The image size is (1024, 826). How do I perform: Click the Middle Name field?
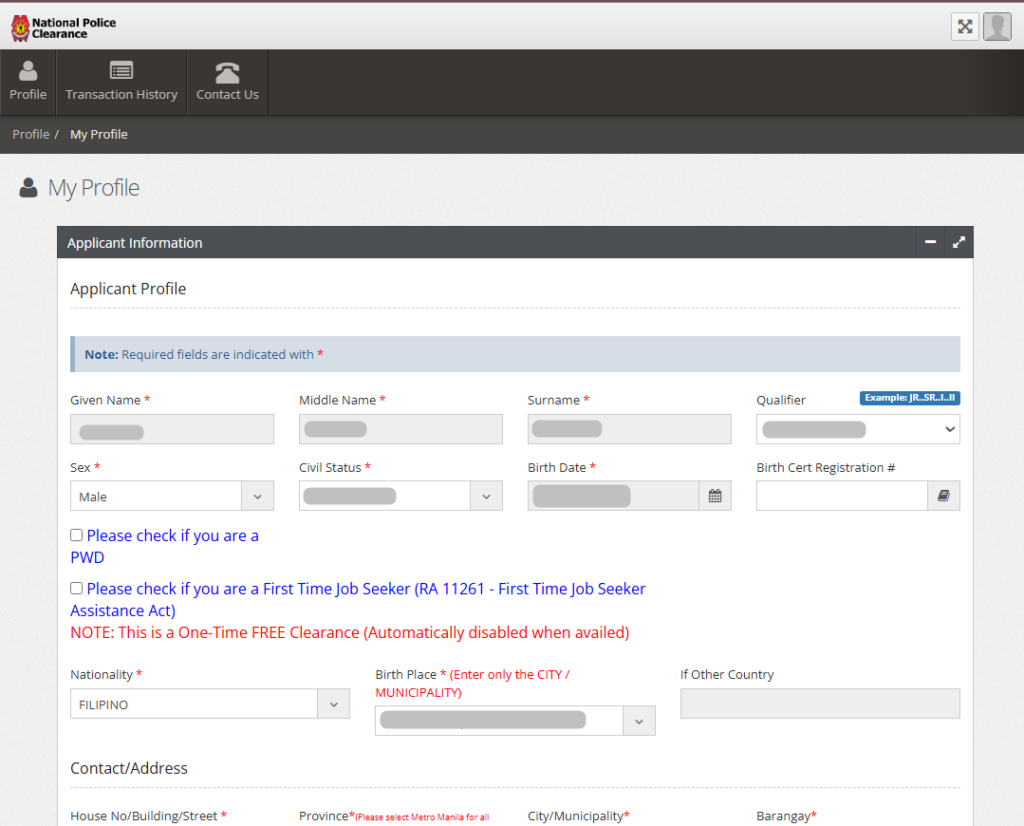click(400, 429)
